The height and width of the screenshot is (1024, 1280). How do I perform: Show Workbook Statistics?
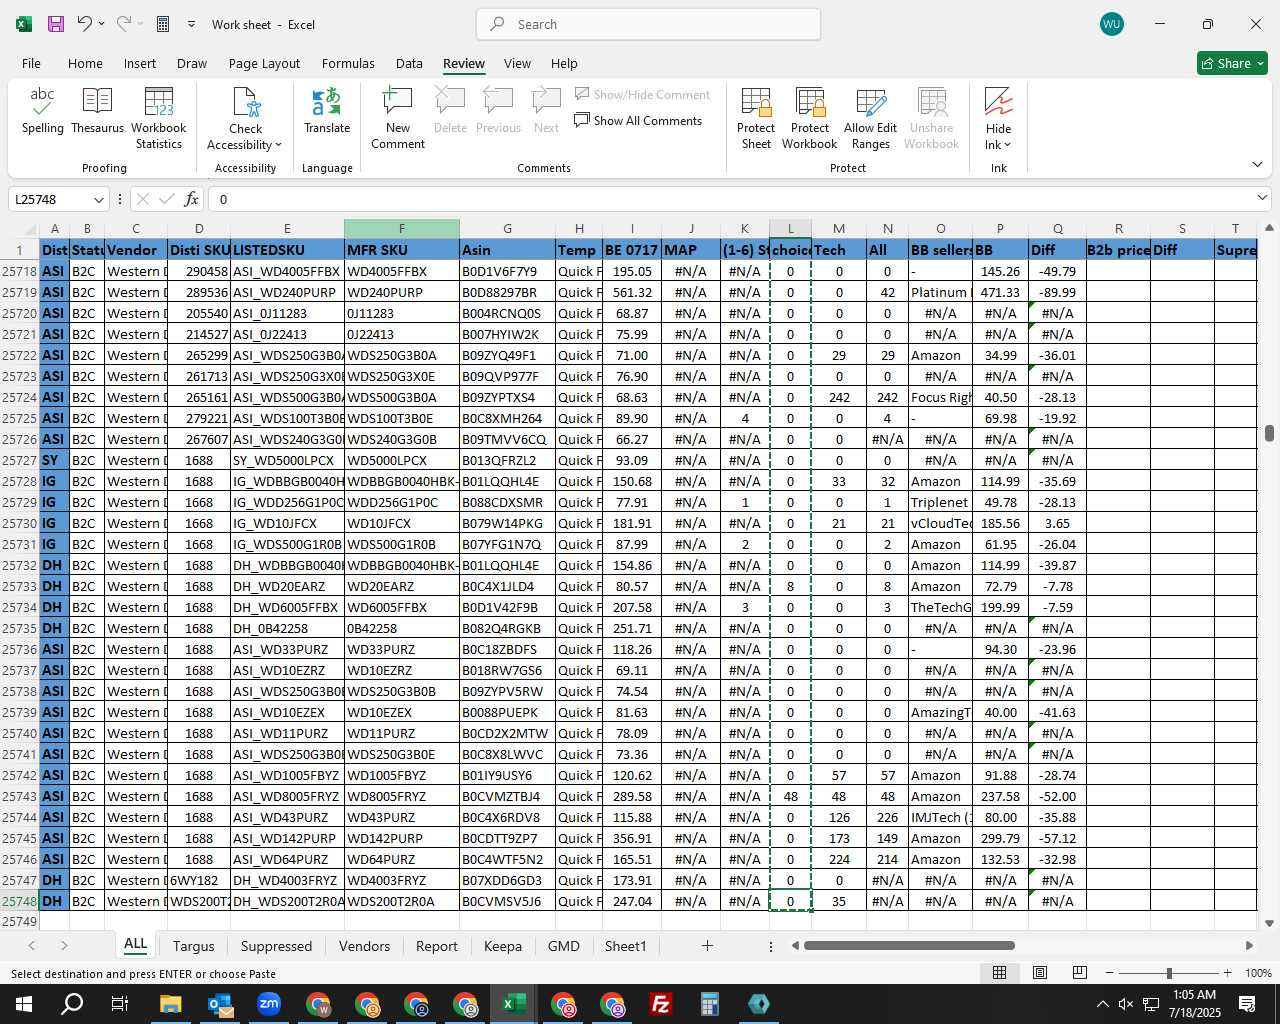click(158, 118)
